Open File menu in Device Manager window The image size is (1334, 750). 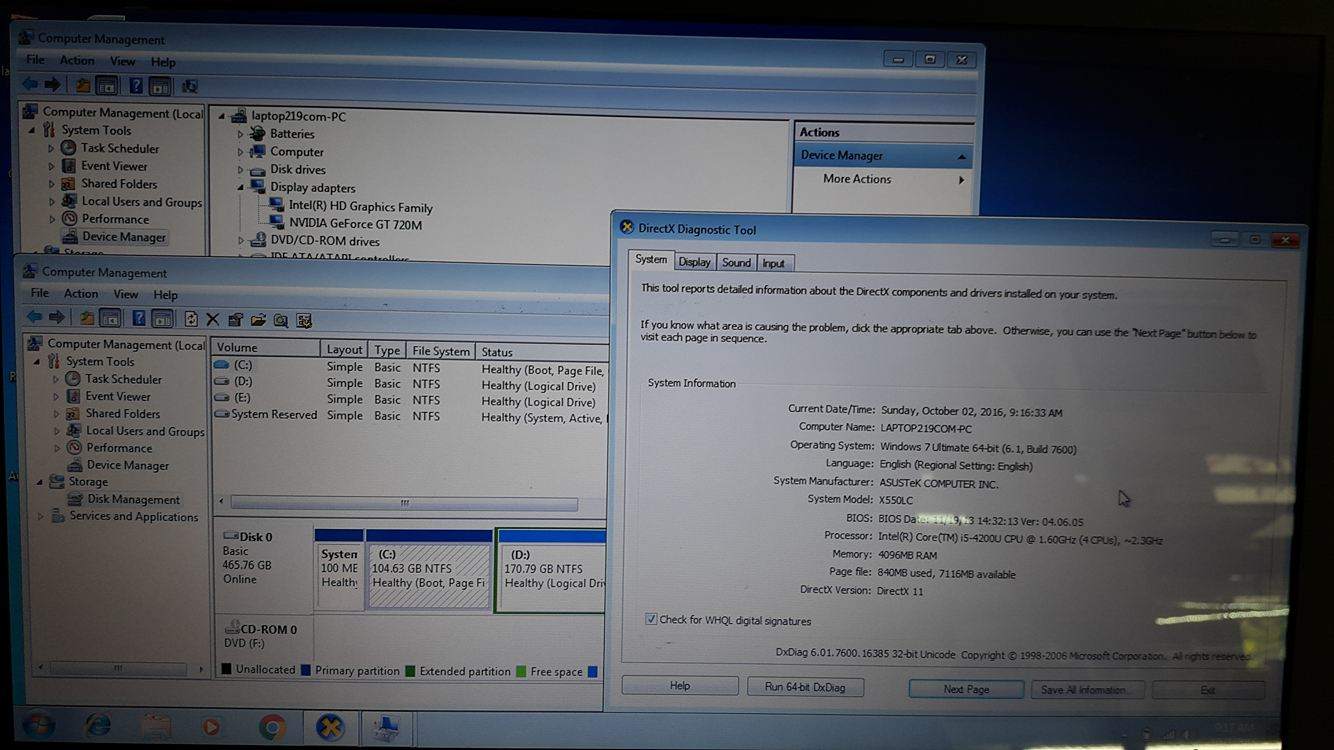point(35,60)
